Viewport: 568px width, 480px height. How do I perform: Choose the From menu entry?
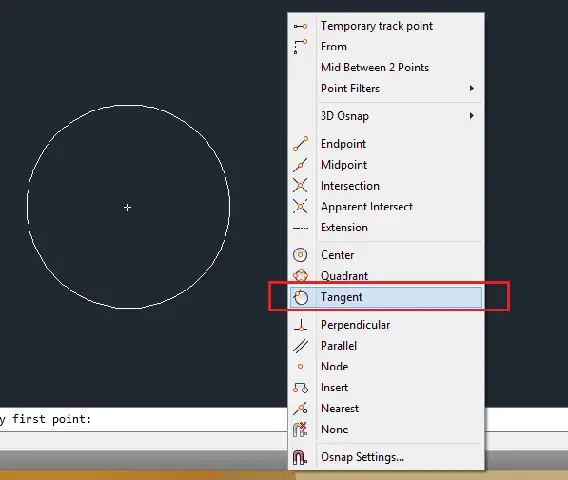pos(386,47)
